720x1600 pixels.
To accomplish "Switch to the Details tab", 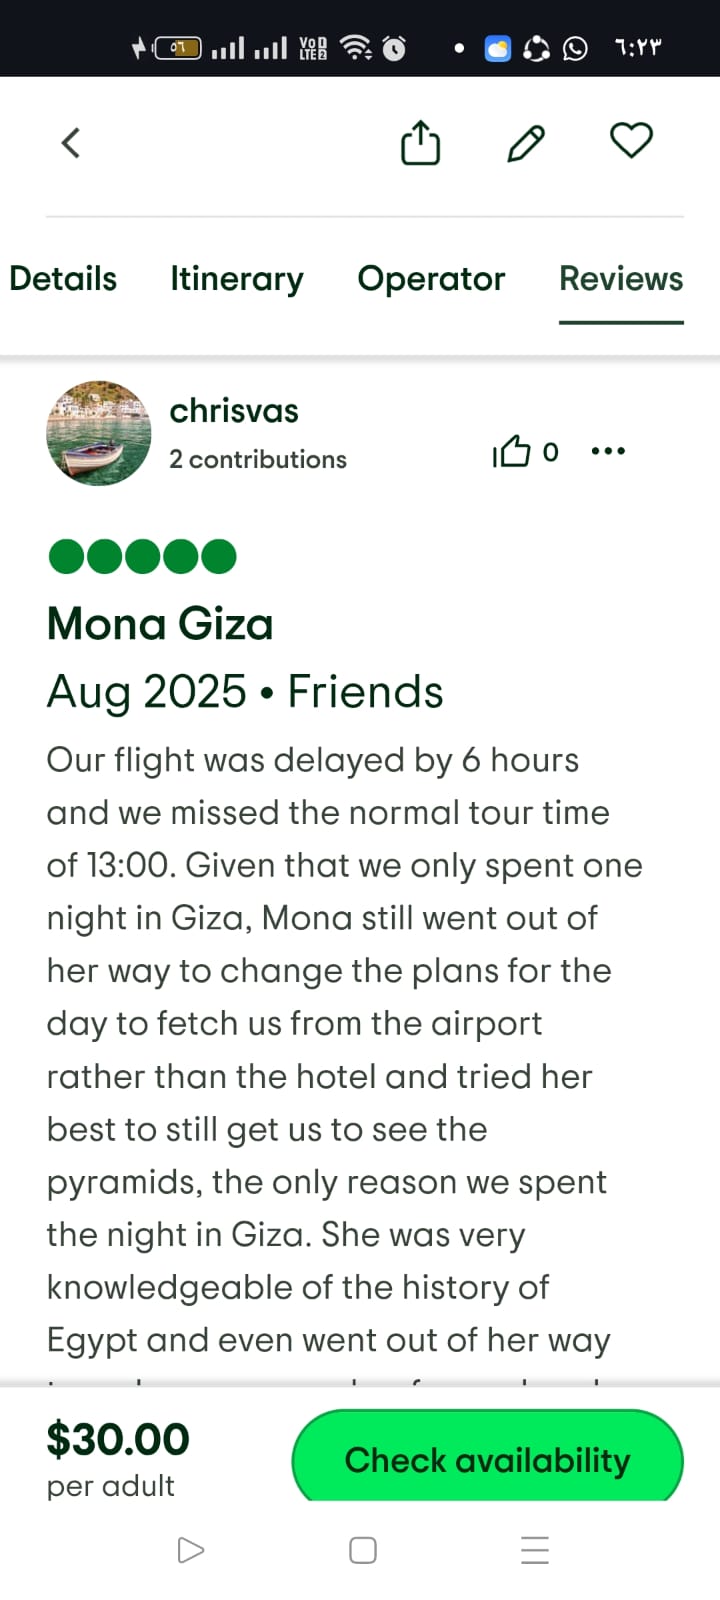I will click(63, 278).
